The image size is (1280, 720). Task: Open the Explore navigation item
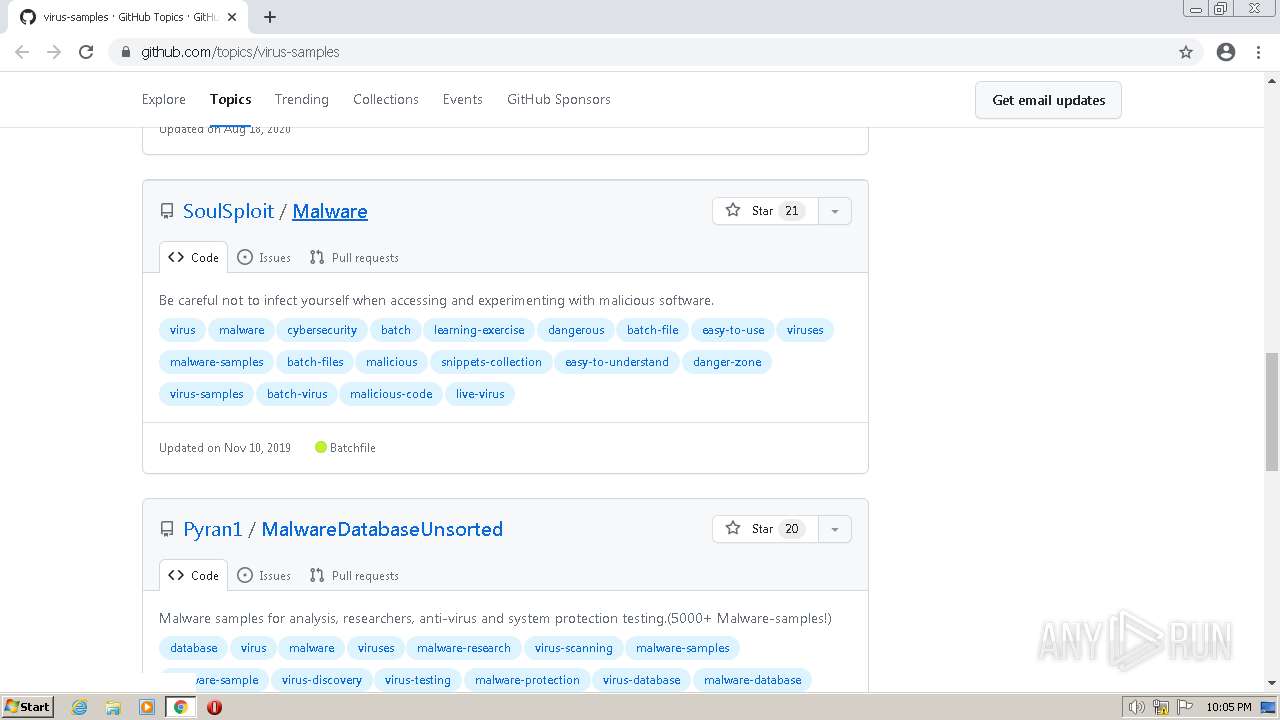point(164,99)
